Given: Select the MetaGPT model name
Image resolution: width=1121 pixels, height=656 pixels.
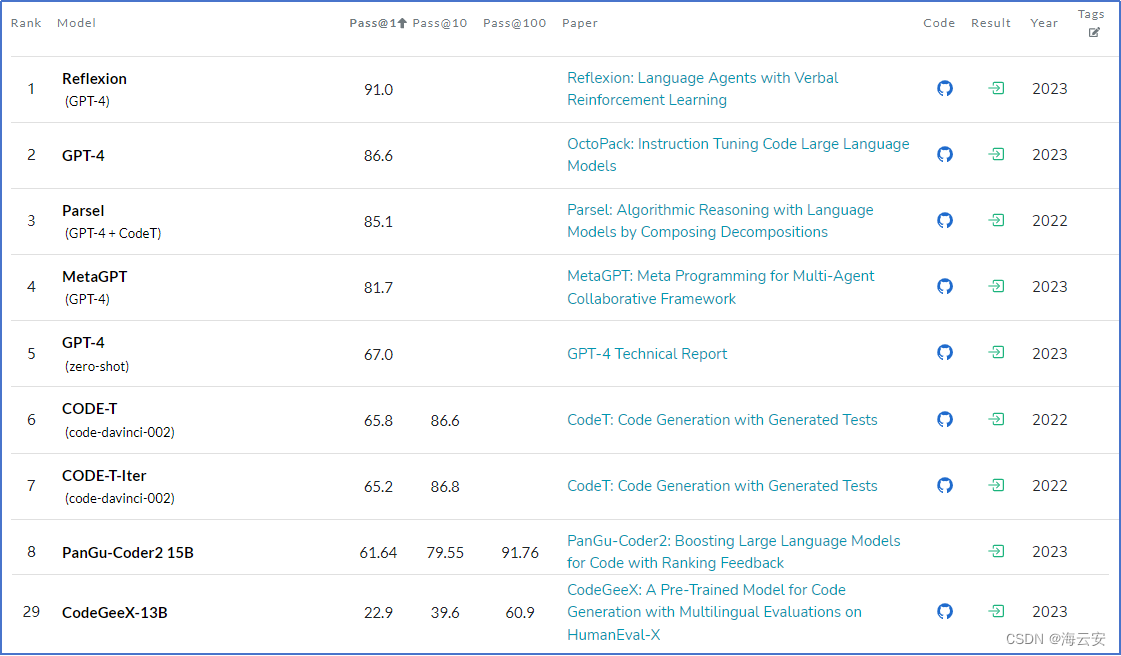Looking at the screenshot, I should coord(94,277).
